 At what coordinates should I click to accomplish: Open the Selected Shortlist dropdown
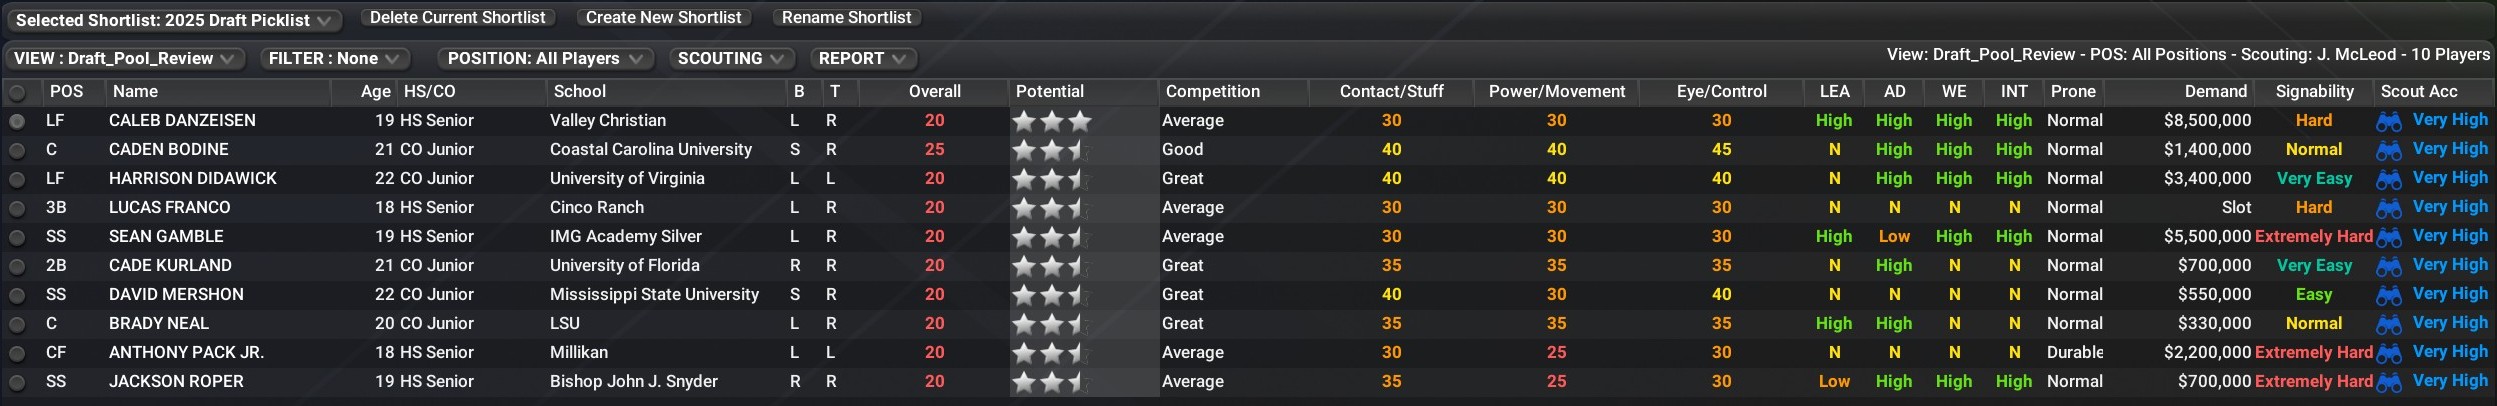[173, 20]
